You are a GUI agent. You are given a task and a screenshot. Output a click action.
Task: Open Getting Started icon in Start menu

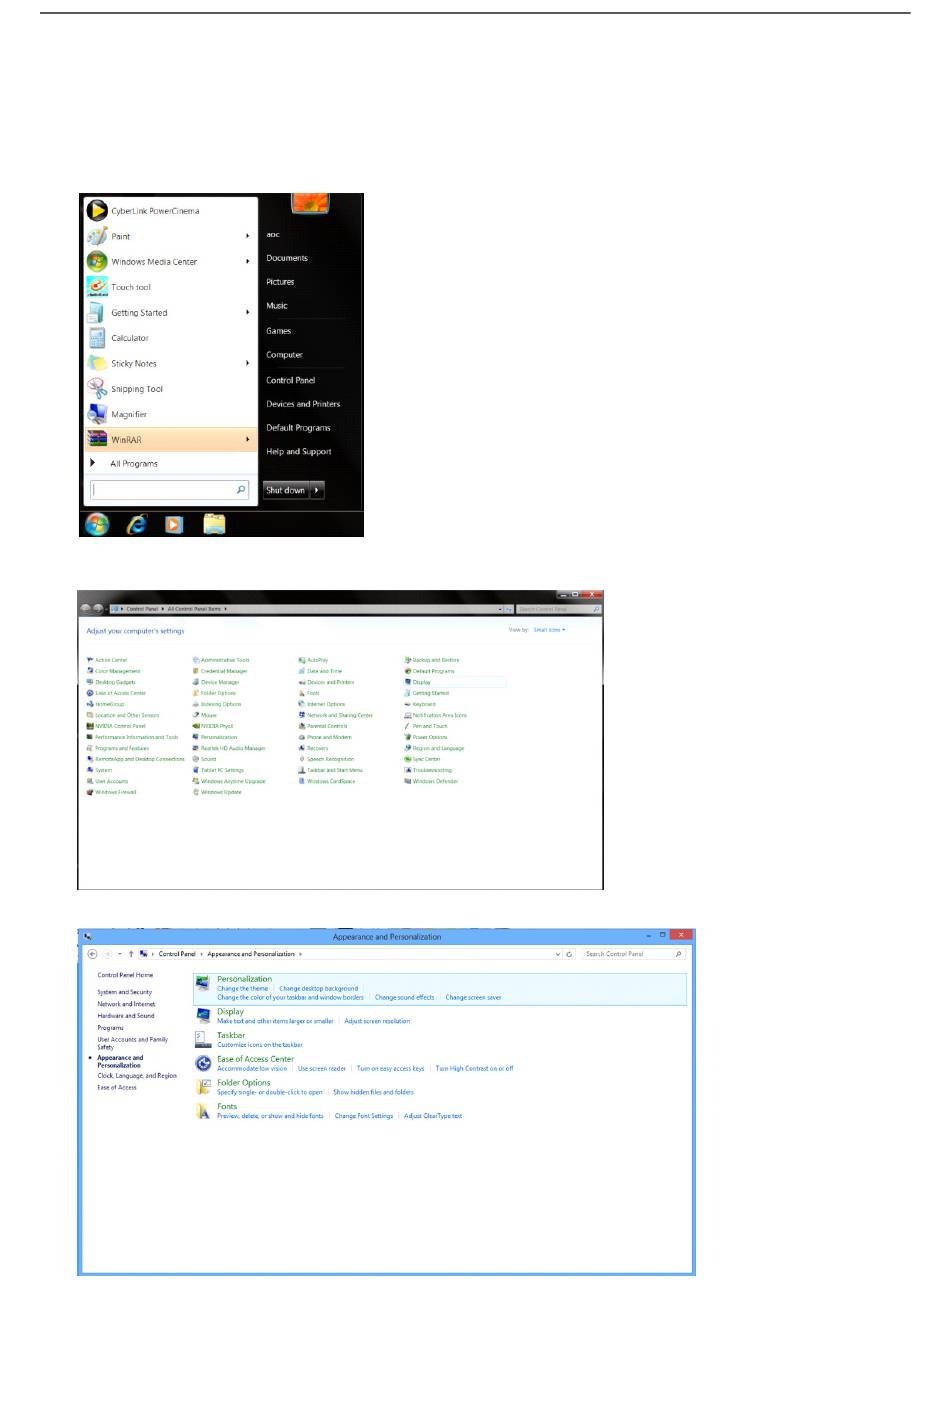97,312
